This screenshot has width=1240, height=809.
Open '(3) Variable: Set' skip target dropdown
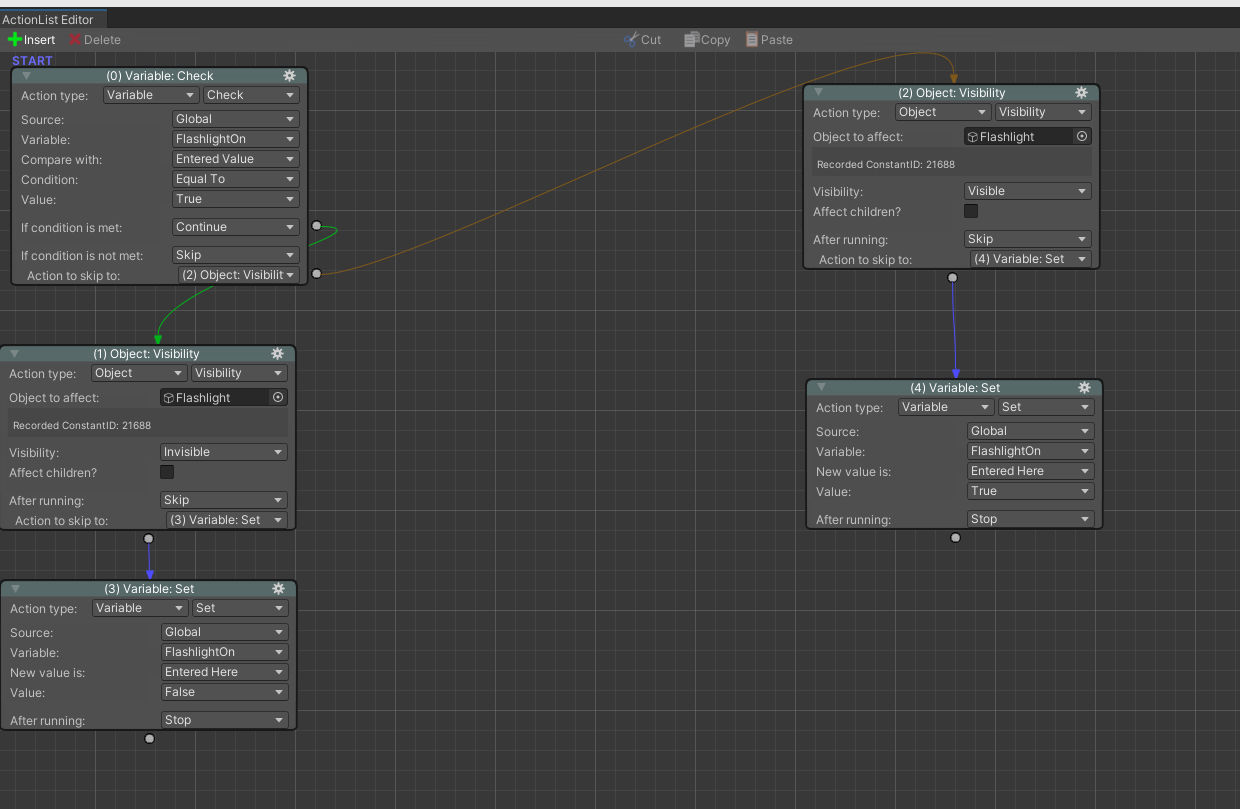tap(227, 520)
